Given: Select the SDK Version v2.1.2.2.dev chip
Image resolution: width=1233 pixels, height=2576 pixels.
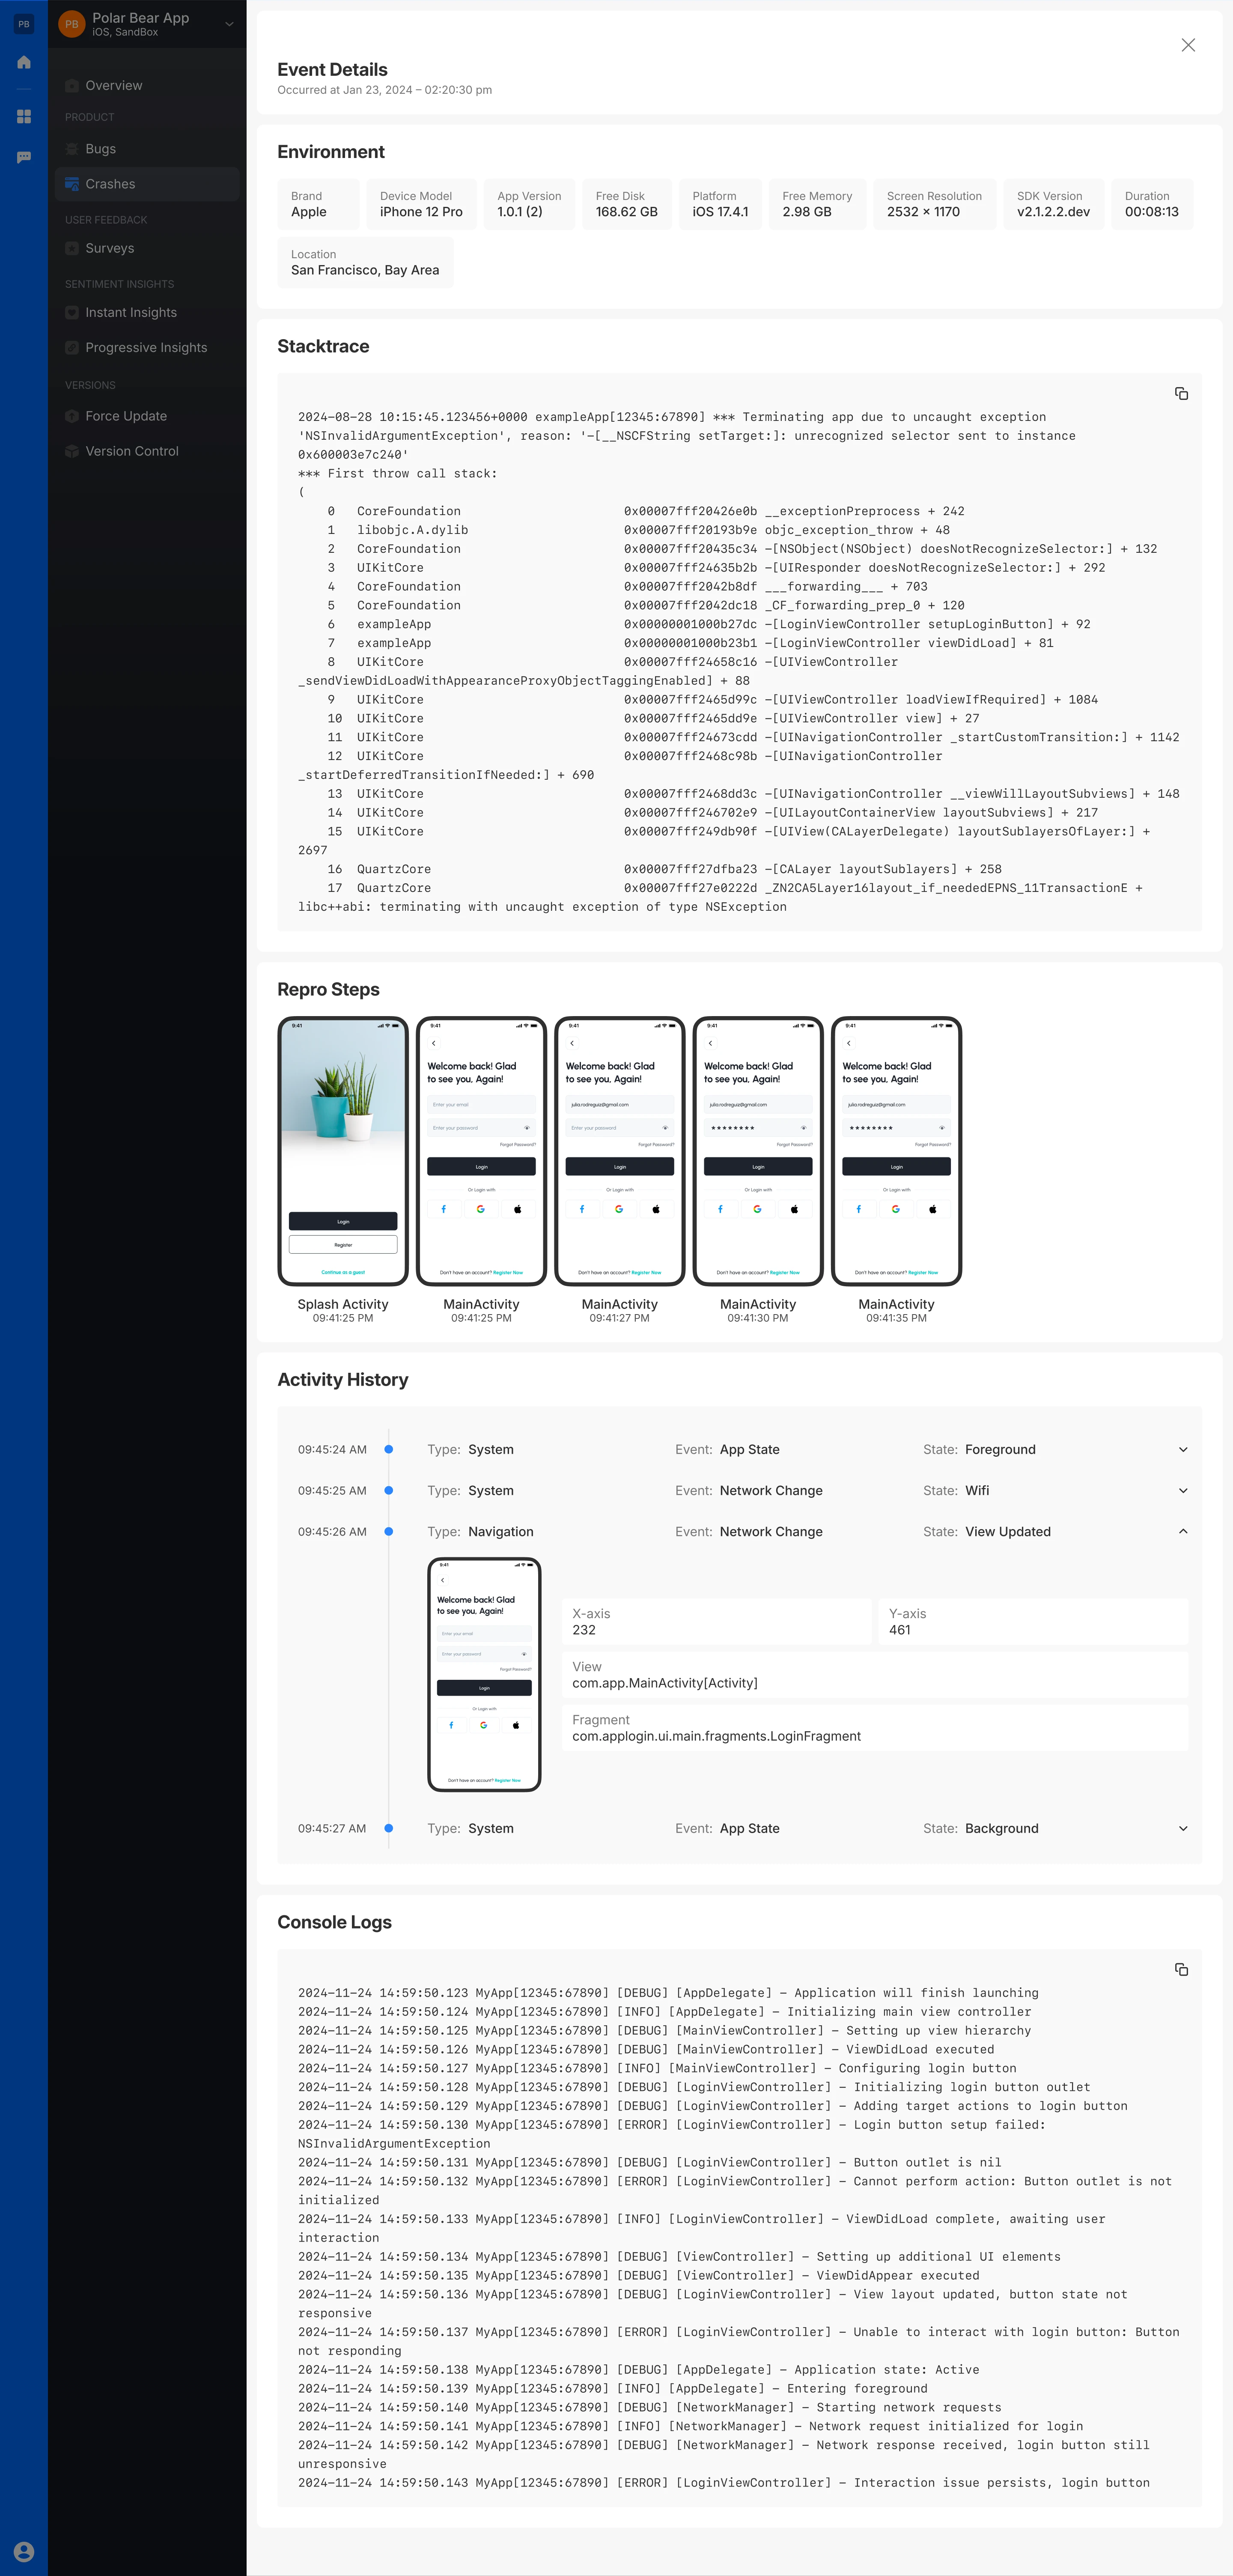Looking at the screenshot, I should (1053, 204).
